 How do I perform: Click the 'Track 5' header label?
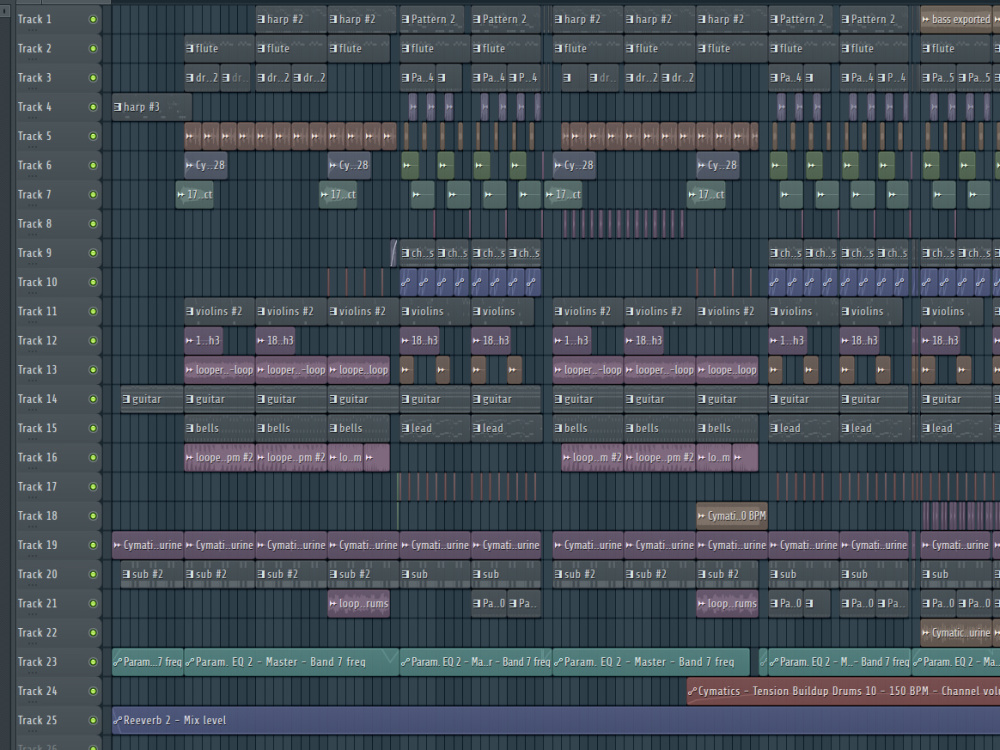click(x=34, y=136)
